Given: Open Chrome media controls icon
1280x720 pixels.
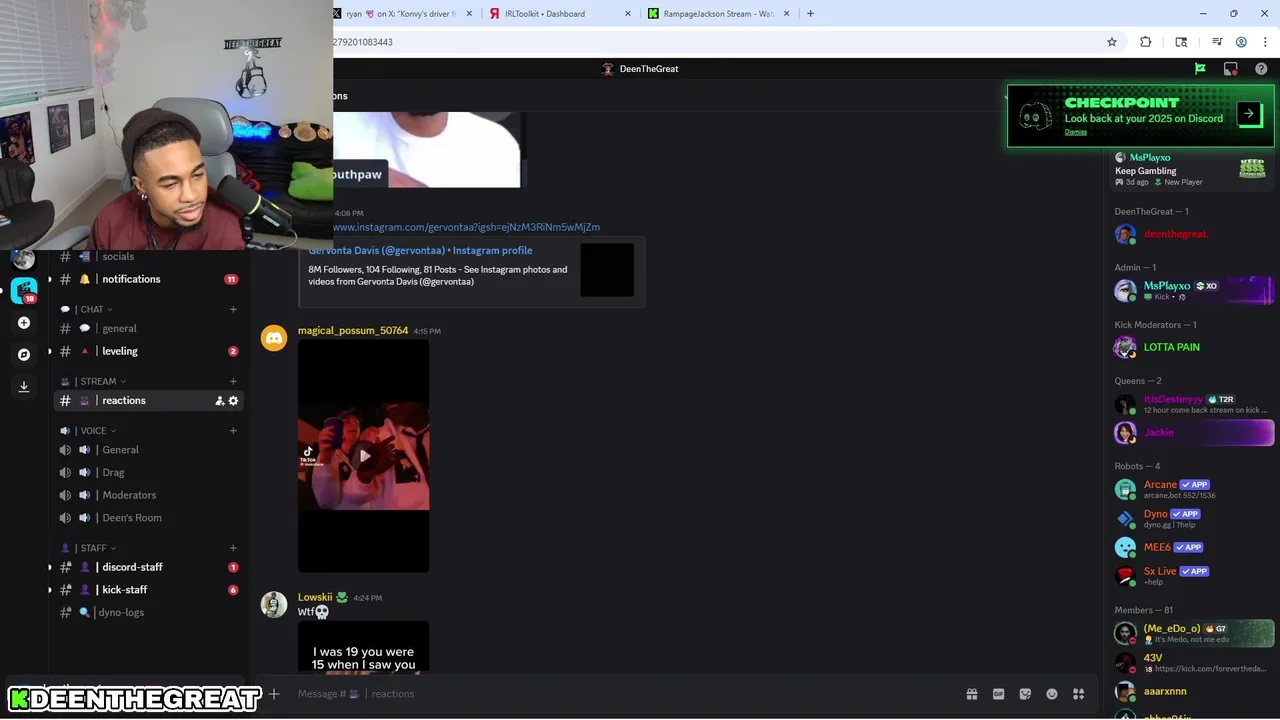Looking at the screenshot, I should coord(1217,42).
